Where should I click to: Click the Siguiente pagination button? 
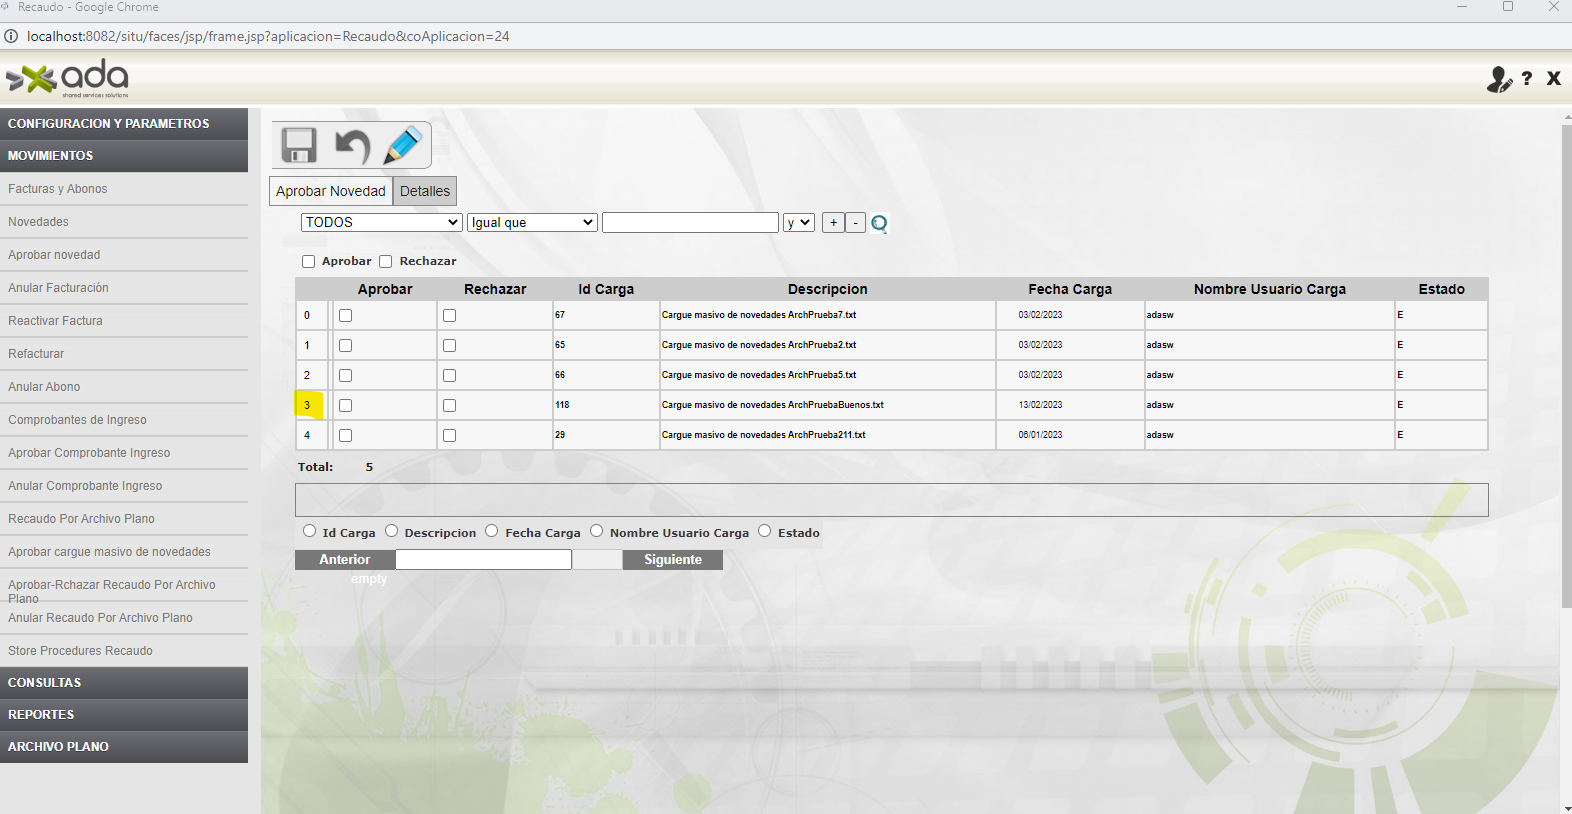click(672, 560)
